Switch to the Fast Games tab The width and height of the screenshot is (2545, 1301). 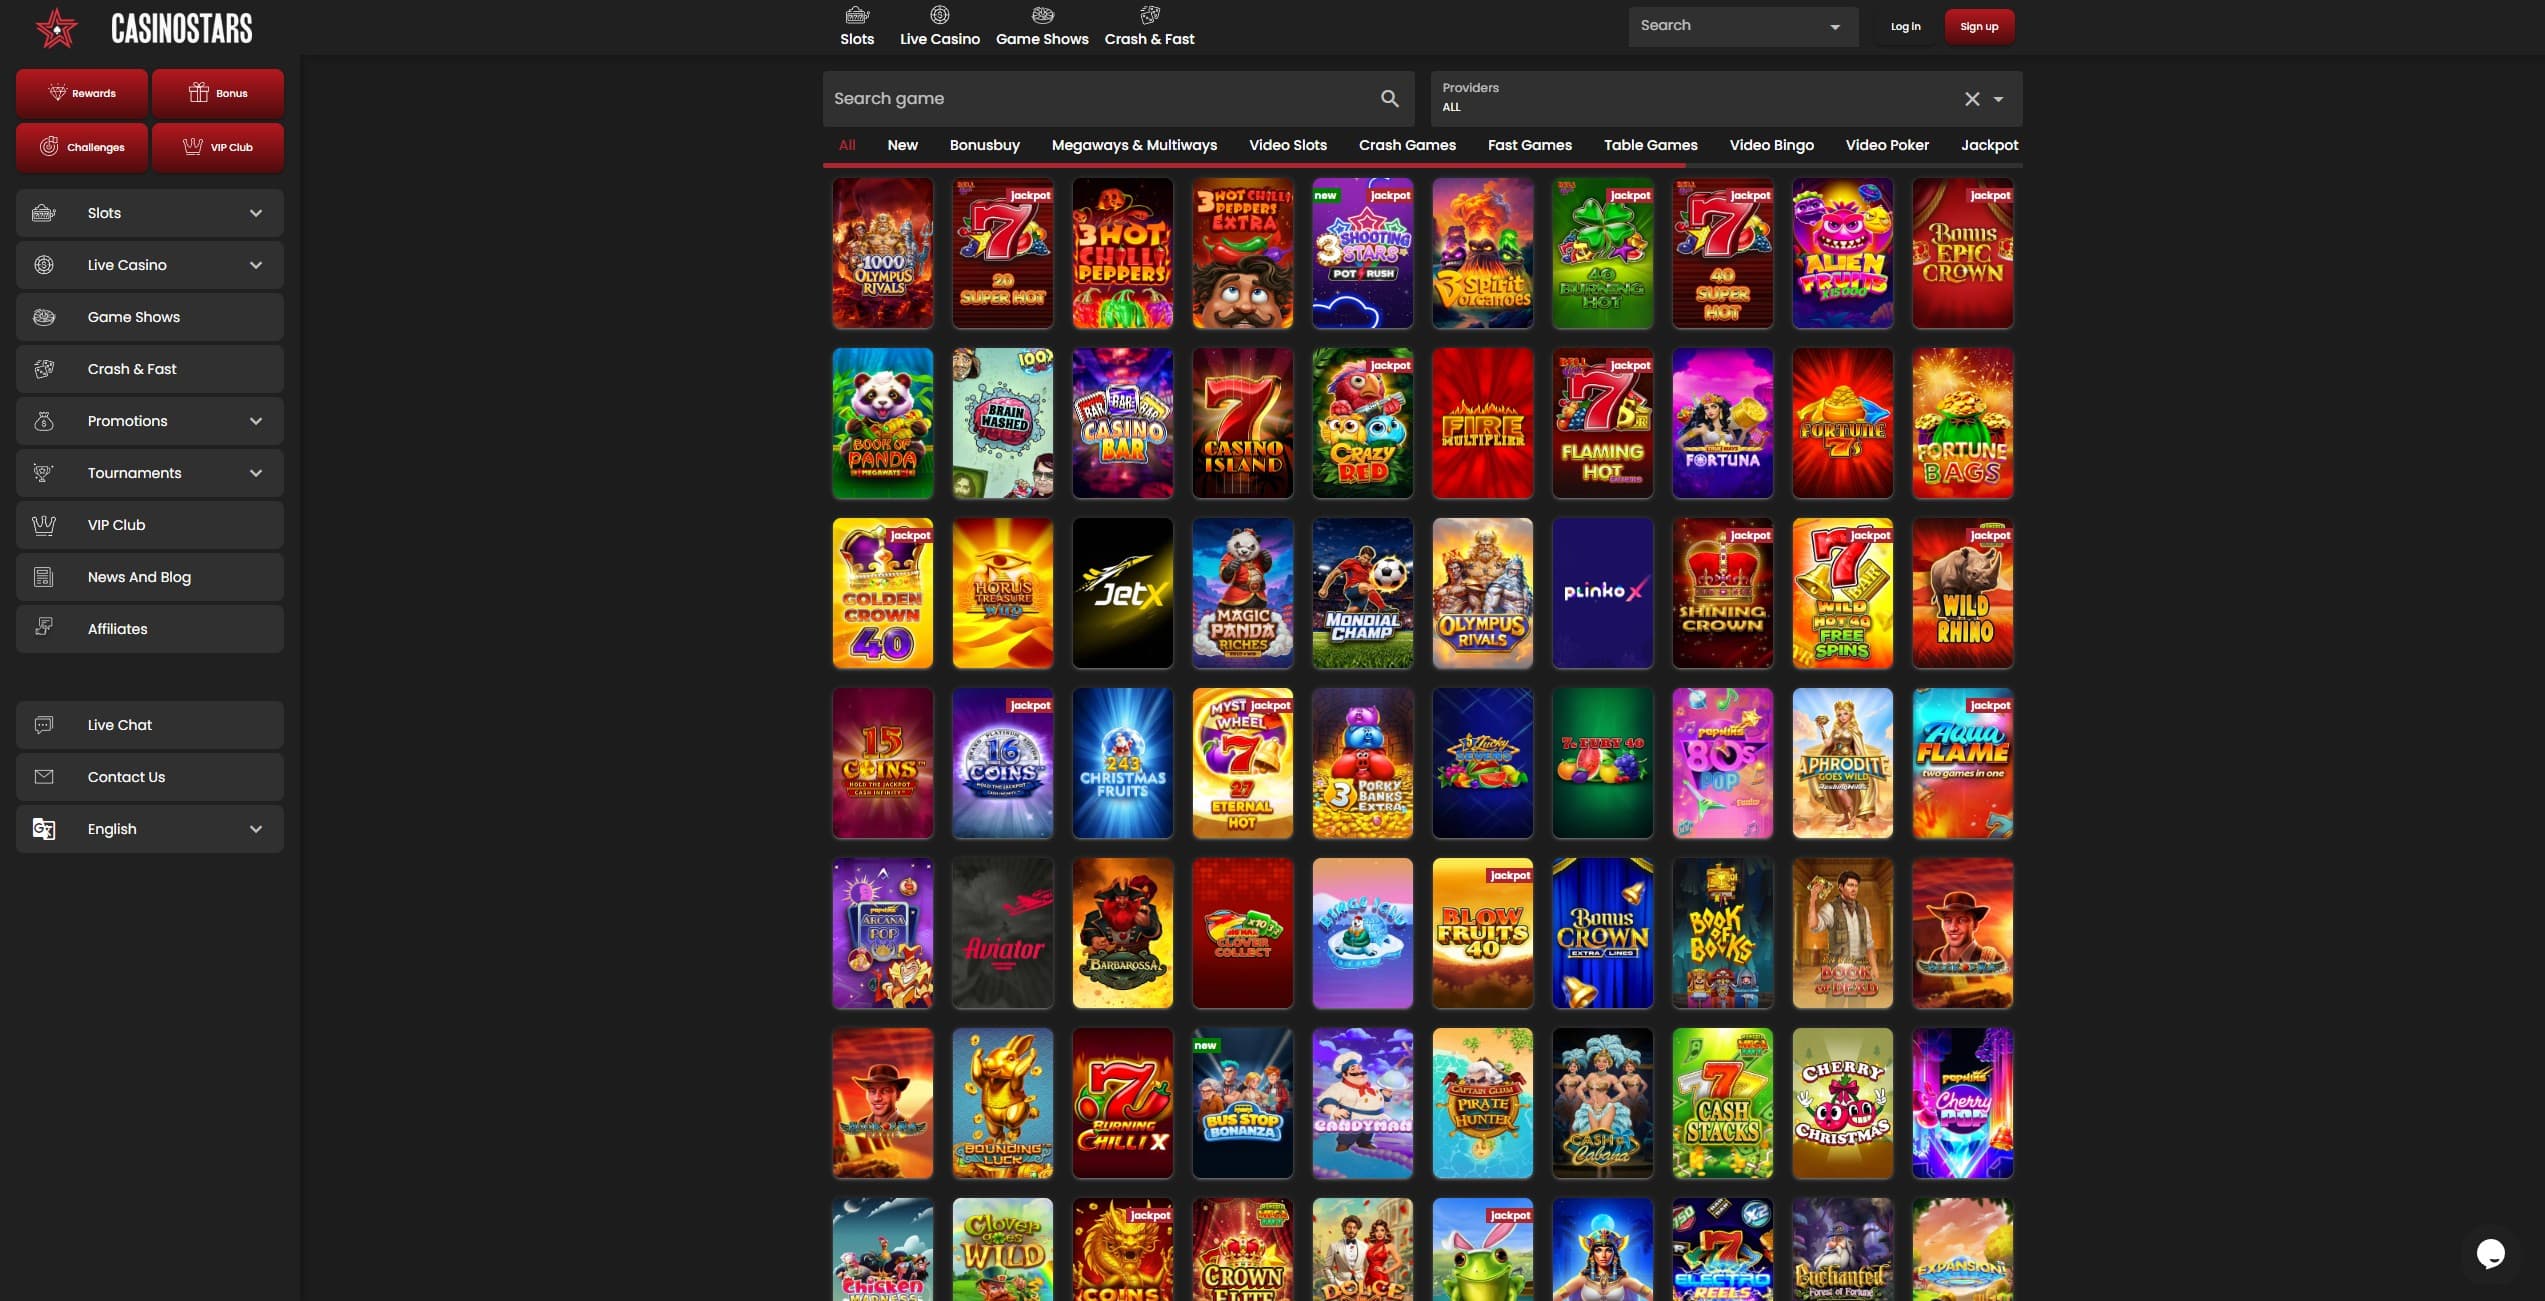pyautogui.click(x=1529, y=145)
